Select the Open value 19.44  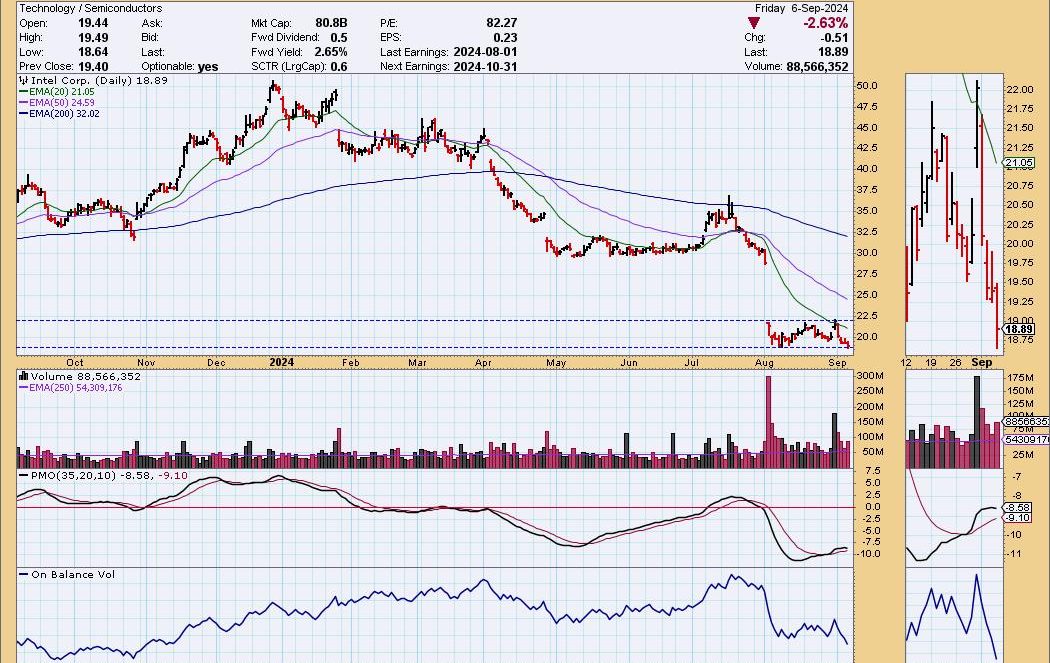tap(93, 23)
